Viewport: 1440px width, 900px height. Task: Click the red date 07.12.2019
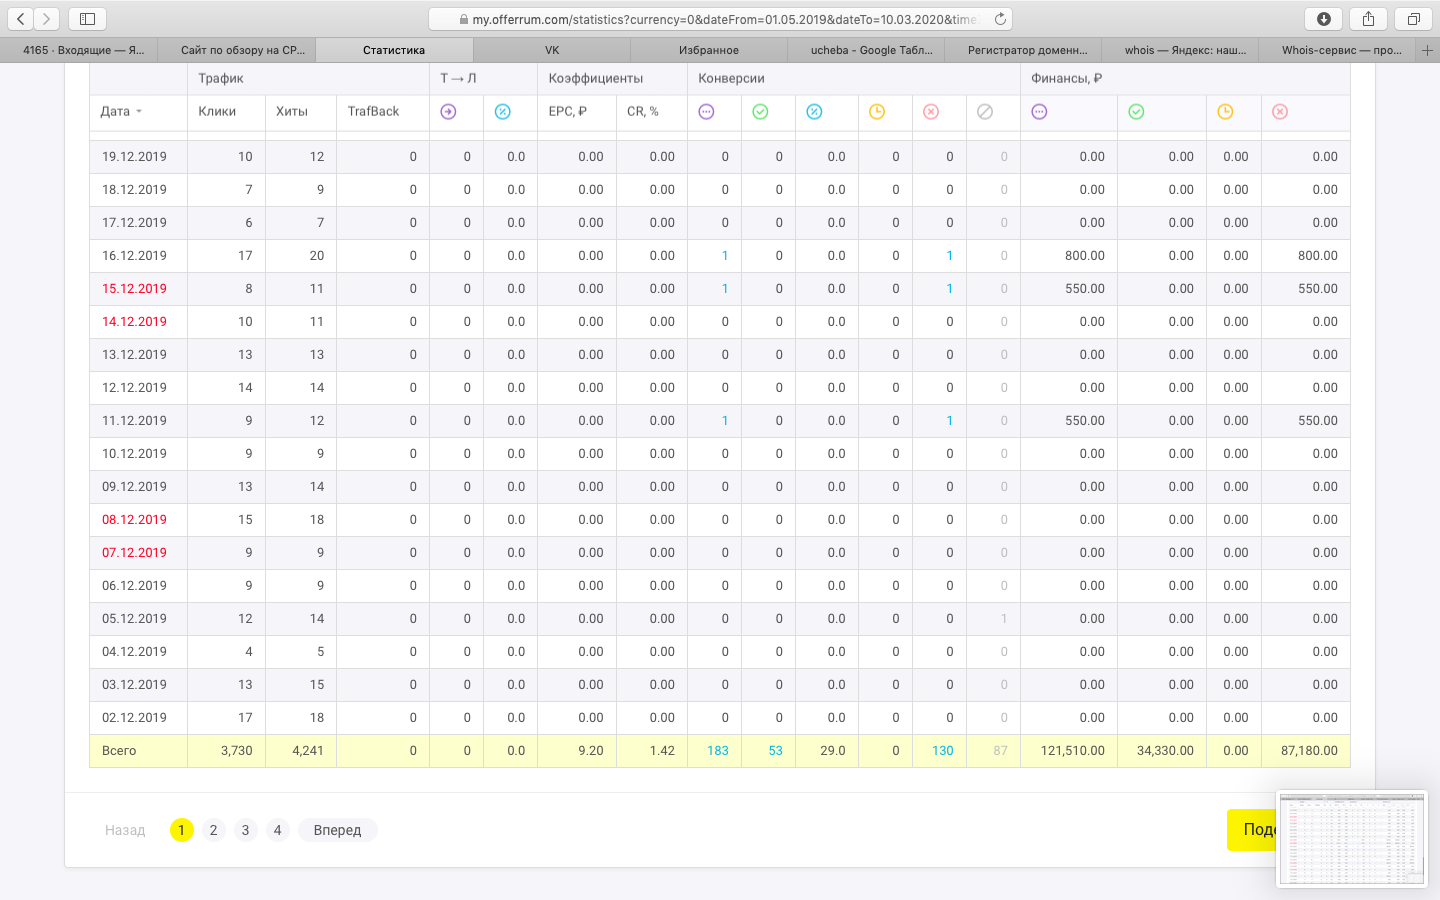134,553
